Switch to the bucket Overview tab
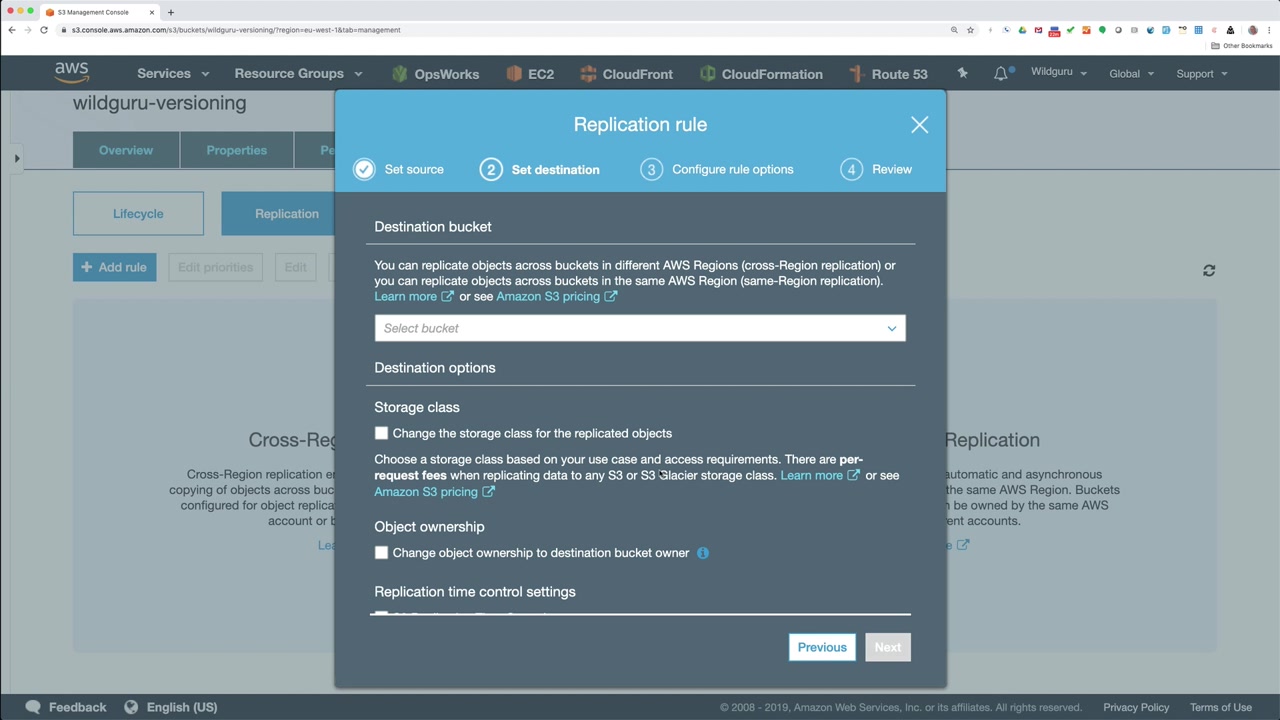The width and height of the screenshot is (1280, 720). 126,150
